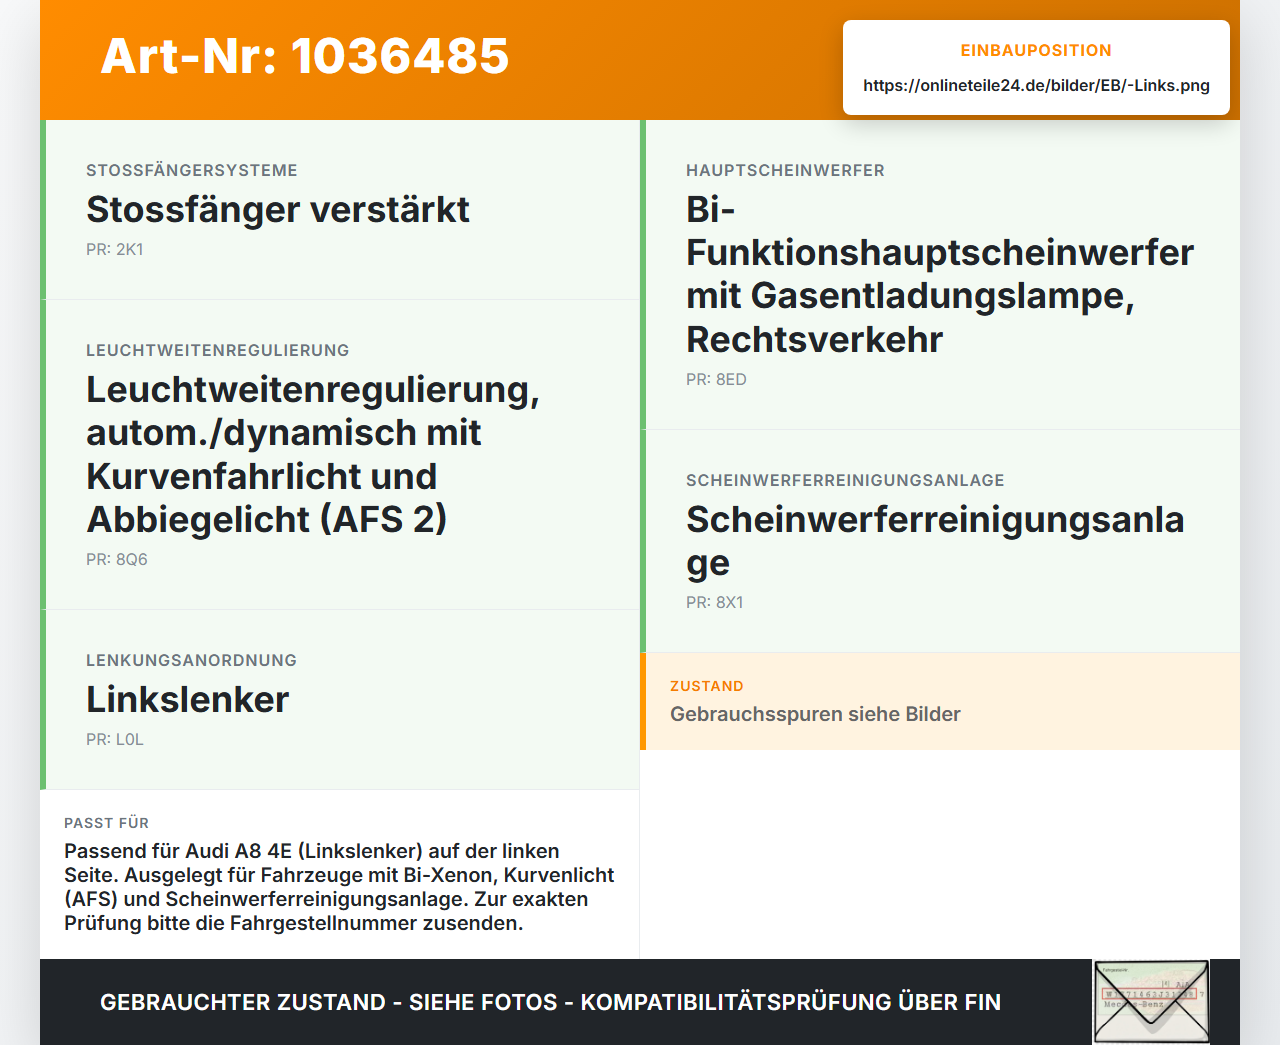The height and width of the screenshot is (1046, 1280).
Task: Click the LEUCHTWEITENREGULIERUNG category label
Action: point(218,351)
